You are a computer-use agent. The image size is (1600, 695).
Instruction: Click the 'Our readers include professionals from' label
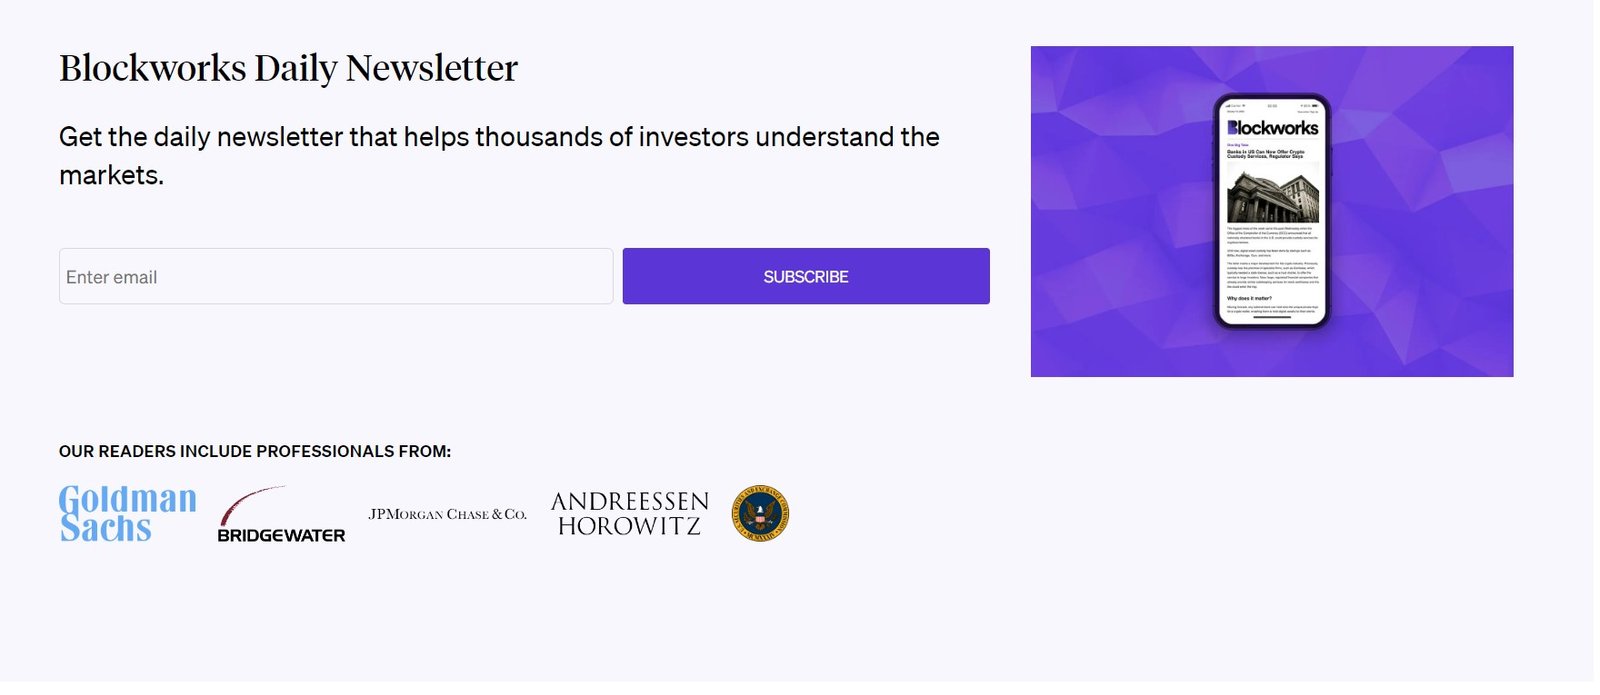[255, 451]
